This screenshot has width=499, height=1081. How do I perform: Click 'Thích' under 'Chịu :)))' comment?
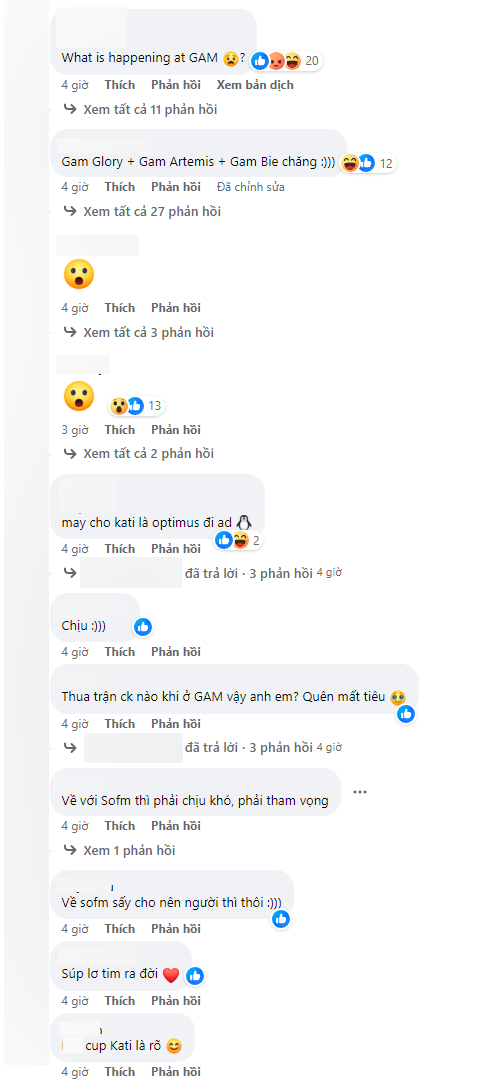pyautogui.click(x=120, y=651)
